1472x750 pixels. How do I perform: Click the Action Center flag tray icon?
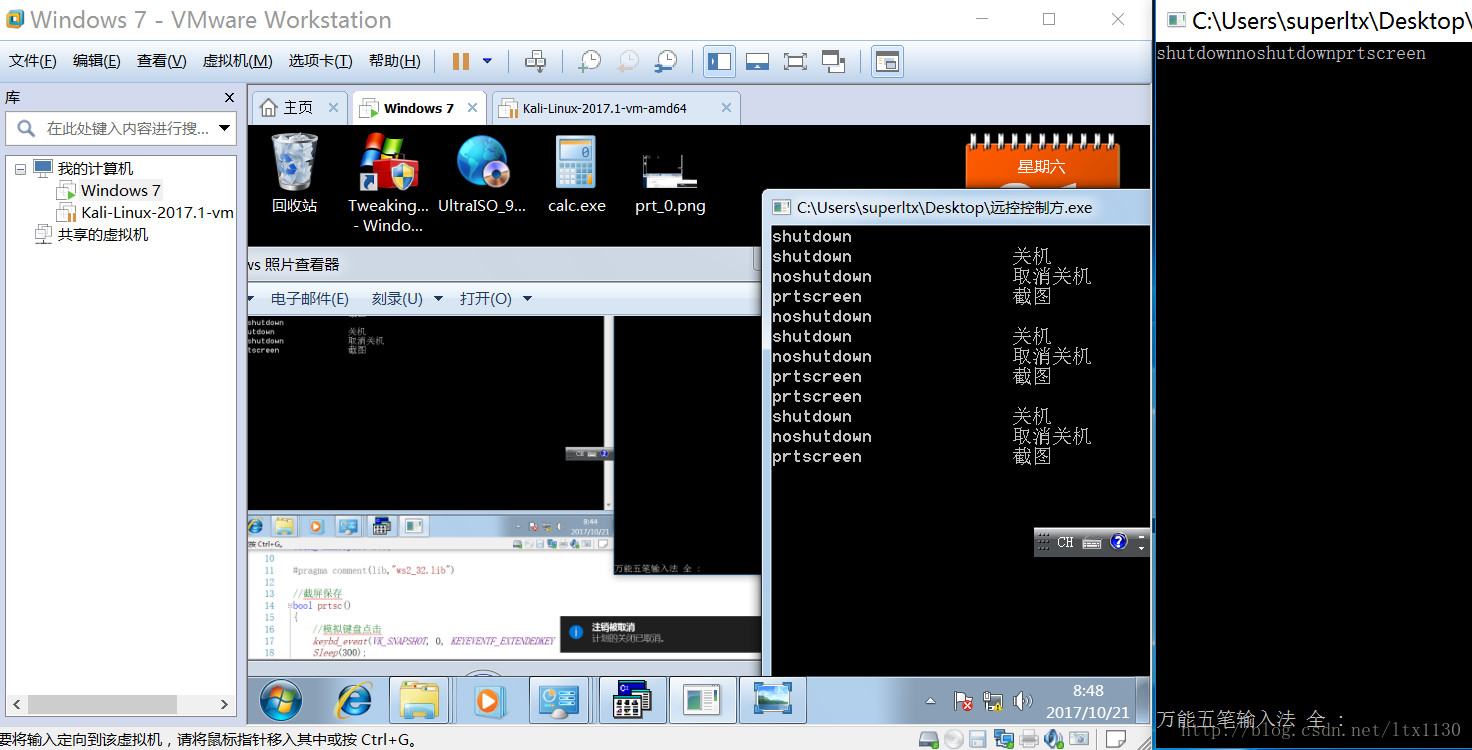(963, 701)
